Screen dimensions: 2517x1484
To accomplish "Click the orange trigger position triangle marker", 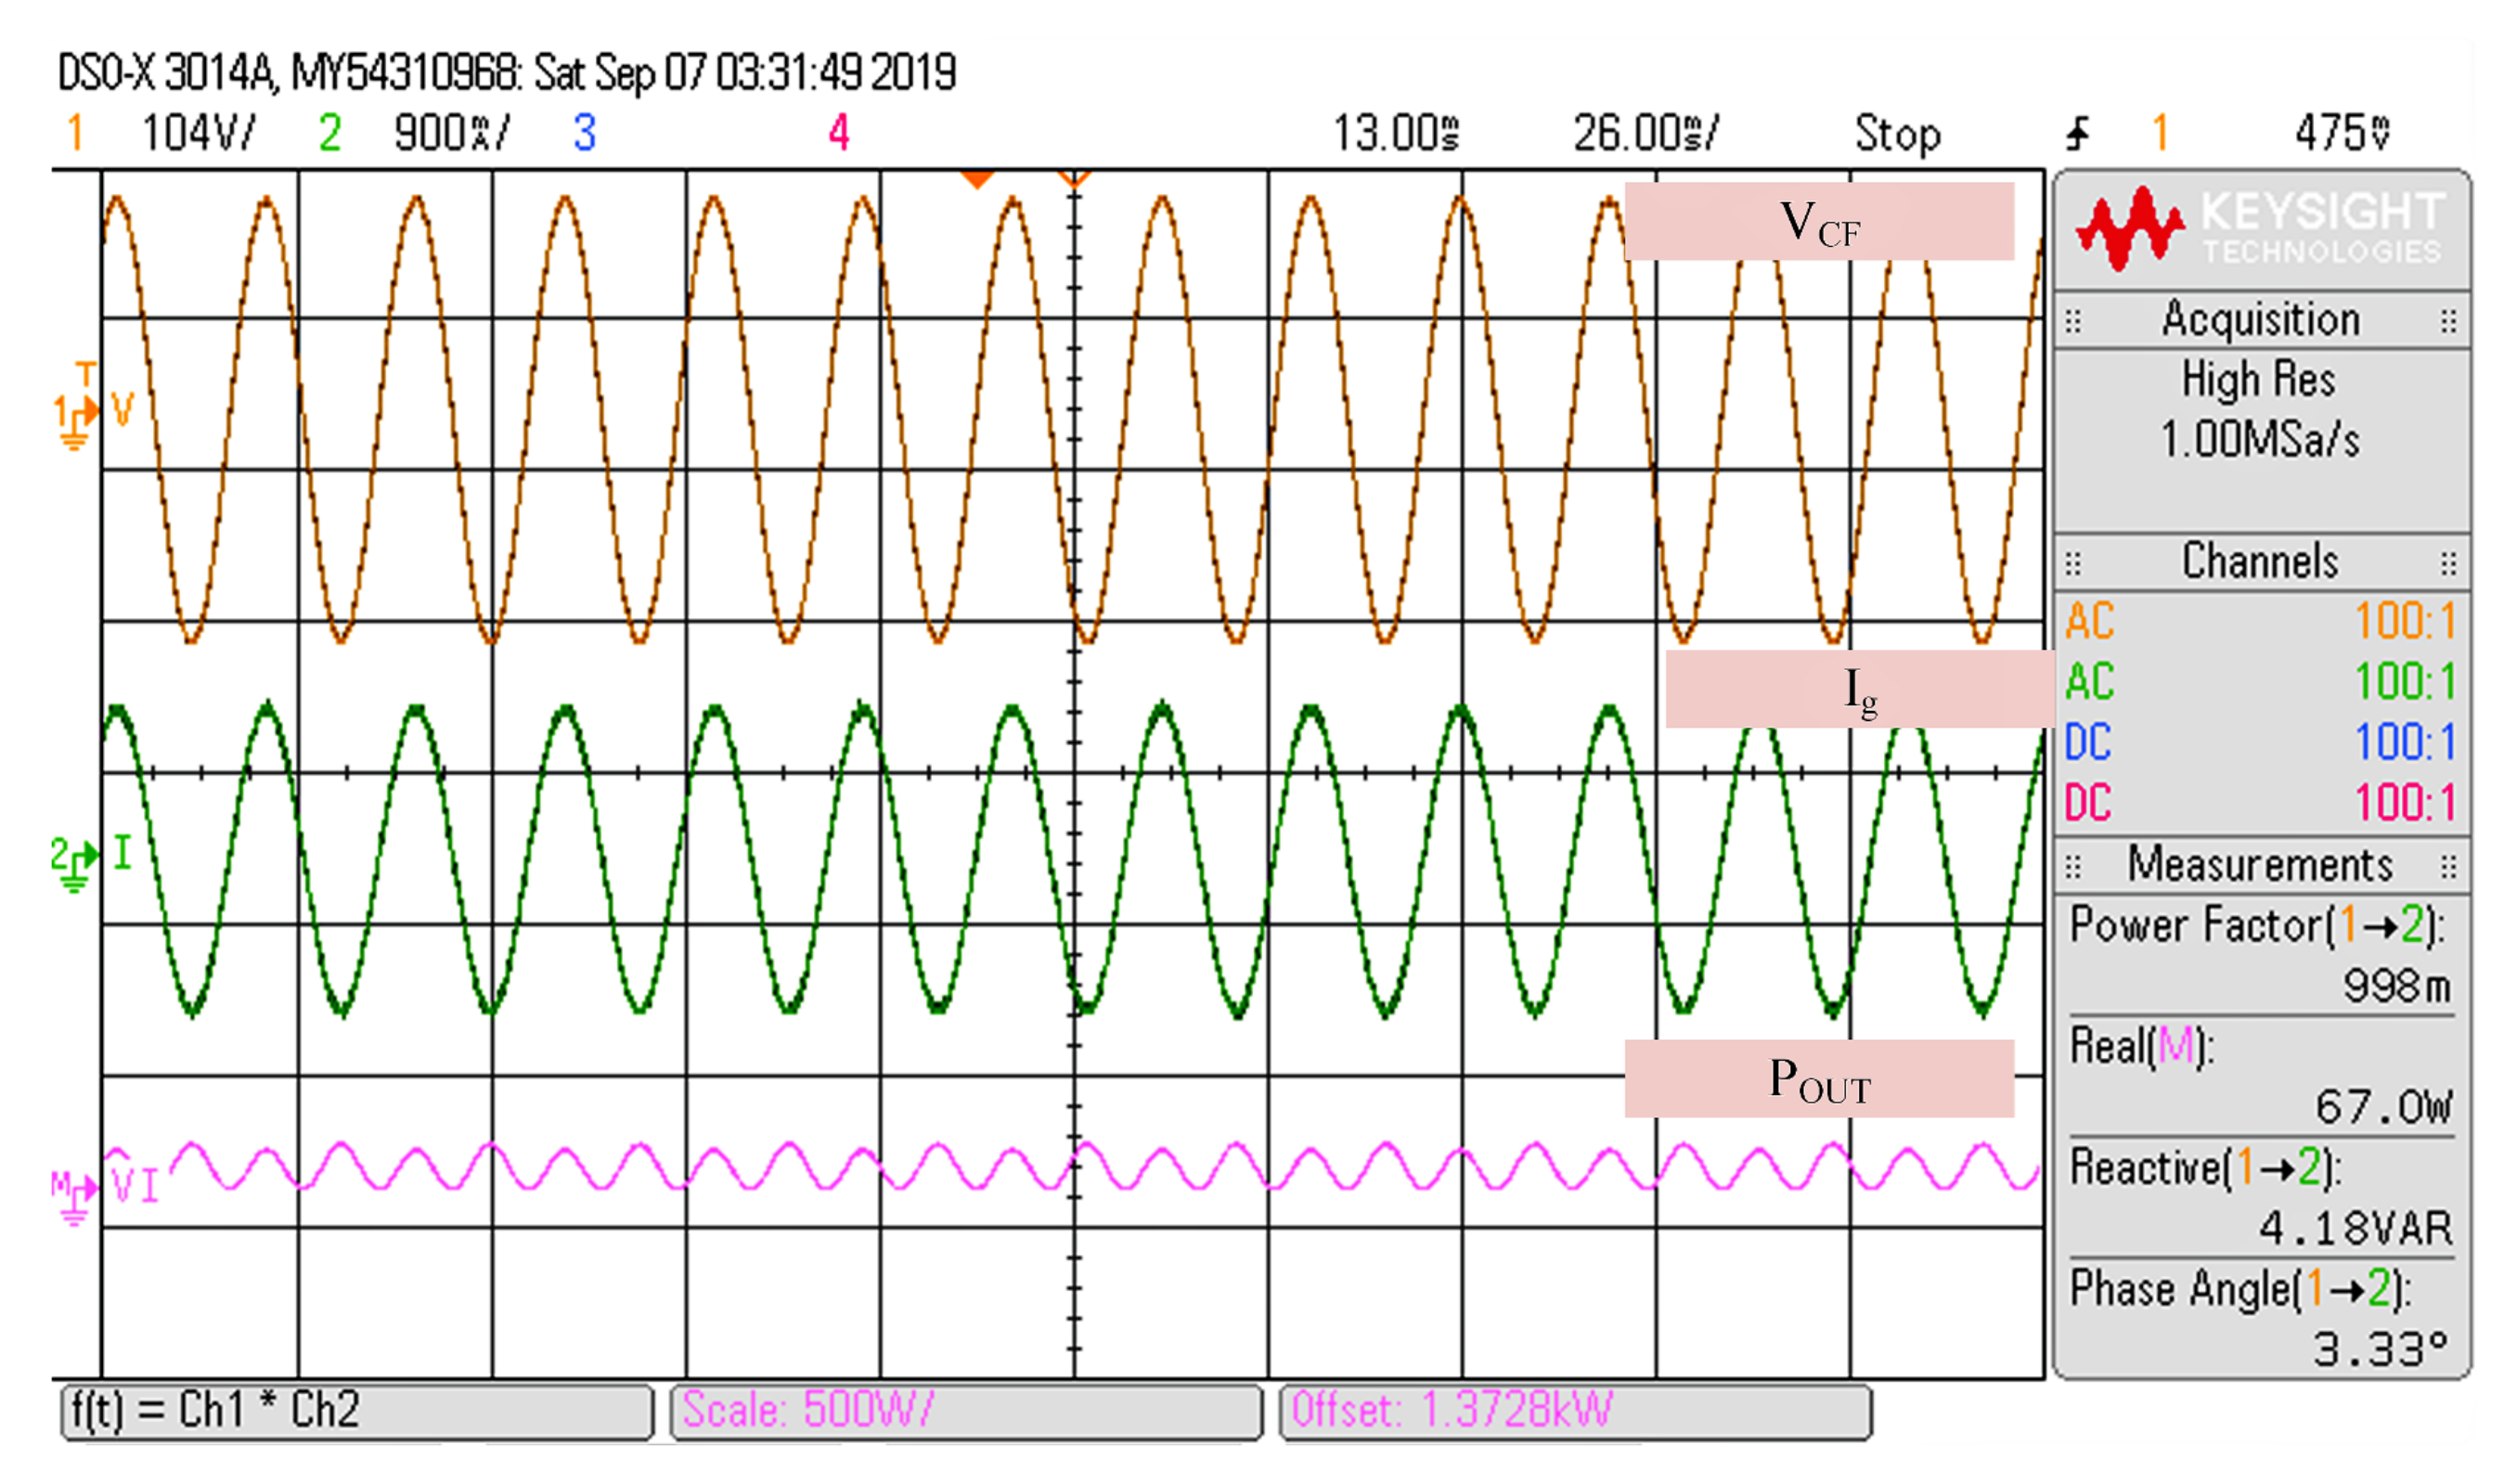I will [x=976, y=180].
